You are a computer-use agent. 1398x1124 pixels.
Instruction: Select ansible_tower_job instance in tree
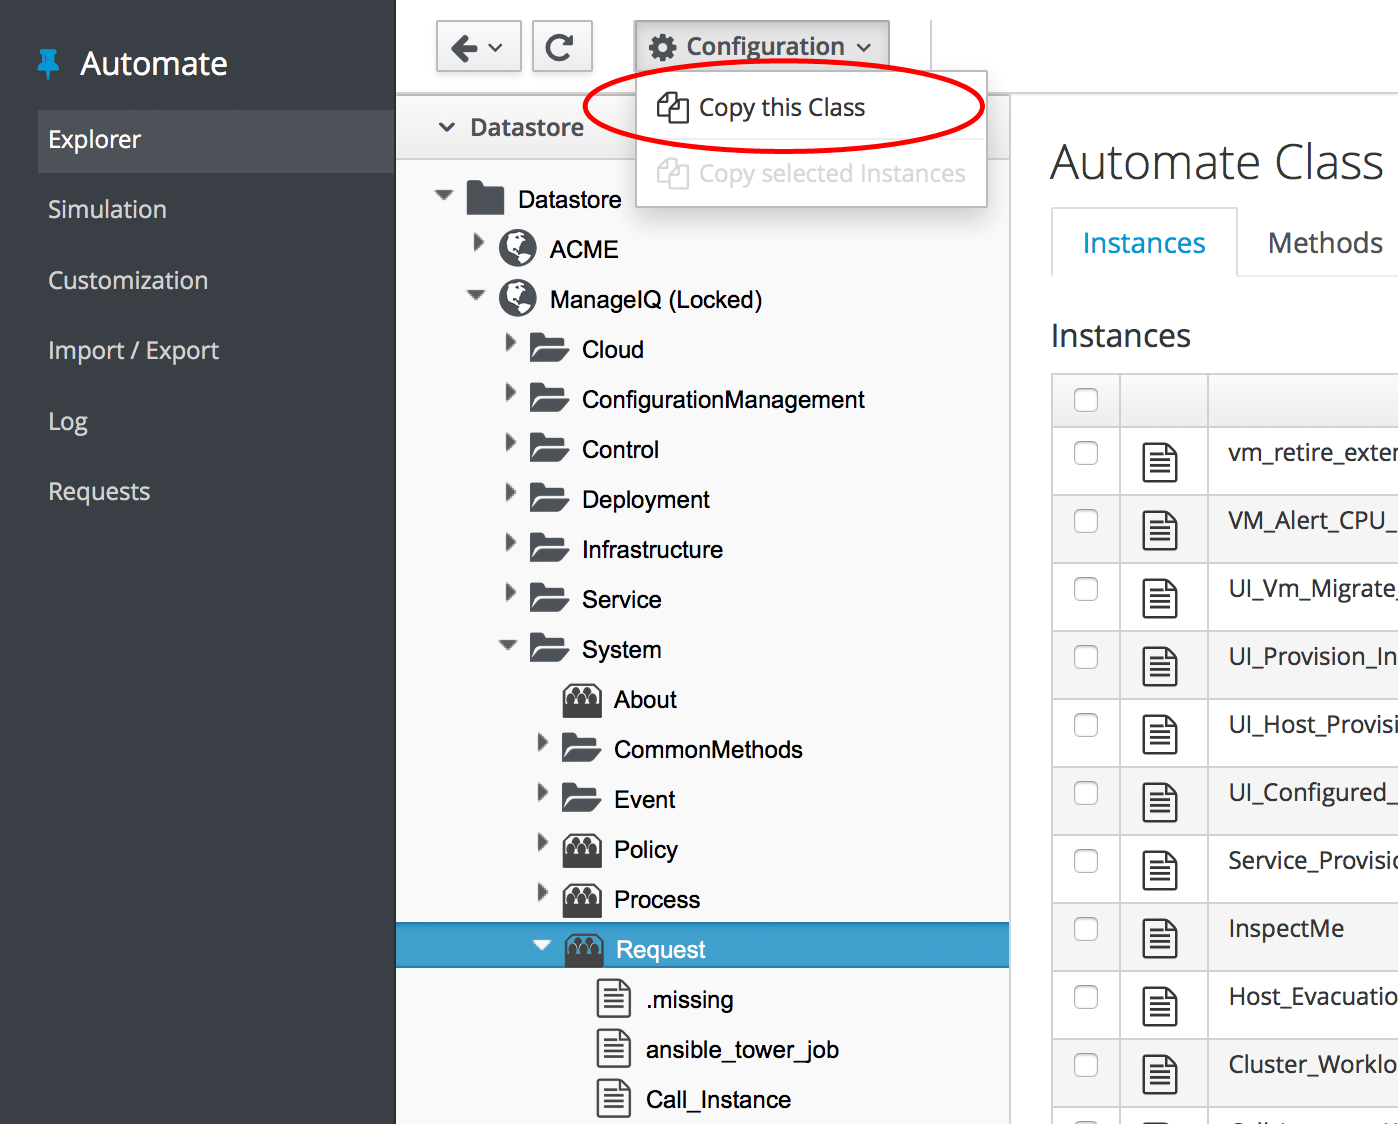click(741, 1050)
